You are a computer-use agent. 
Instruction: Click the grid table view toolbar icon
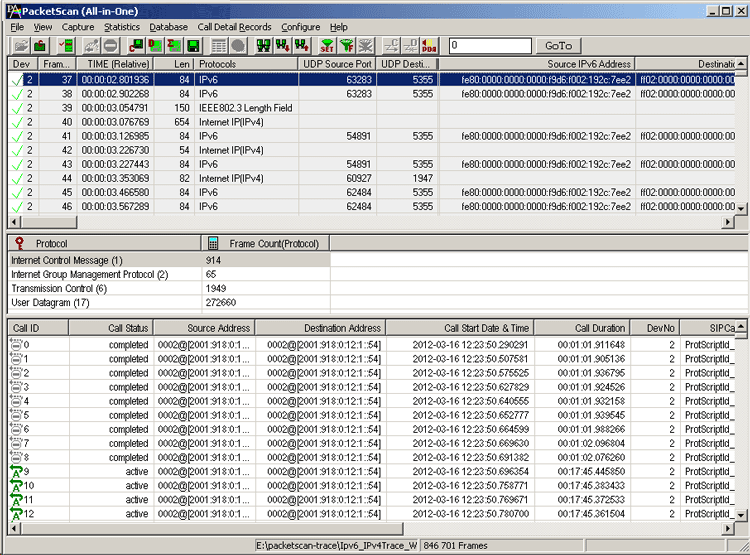coord(219,46)
